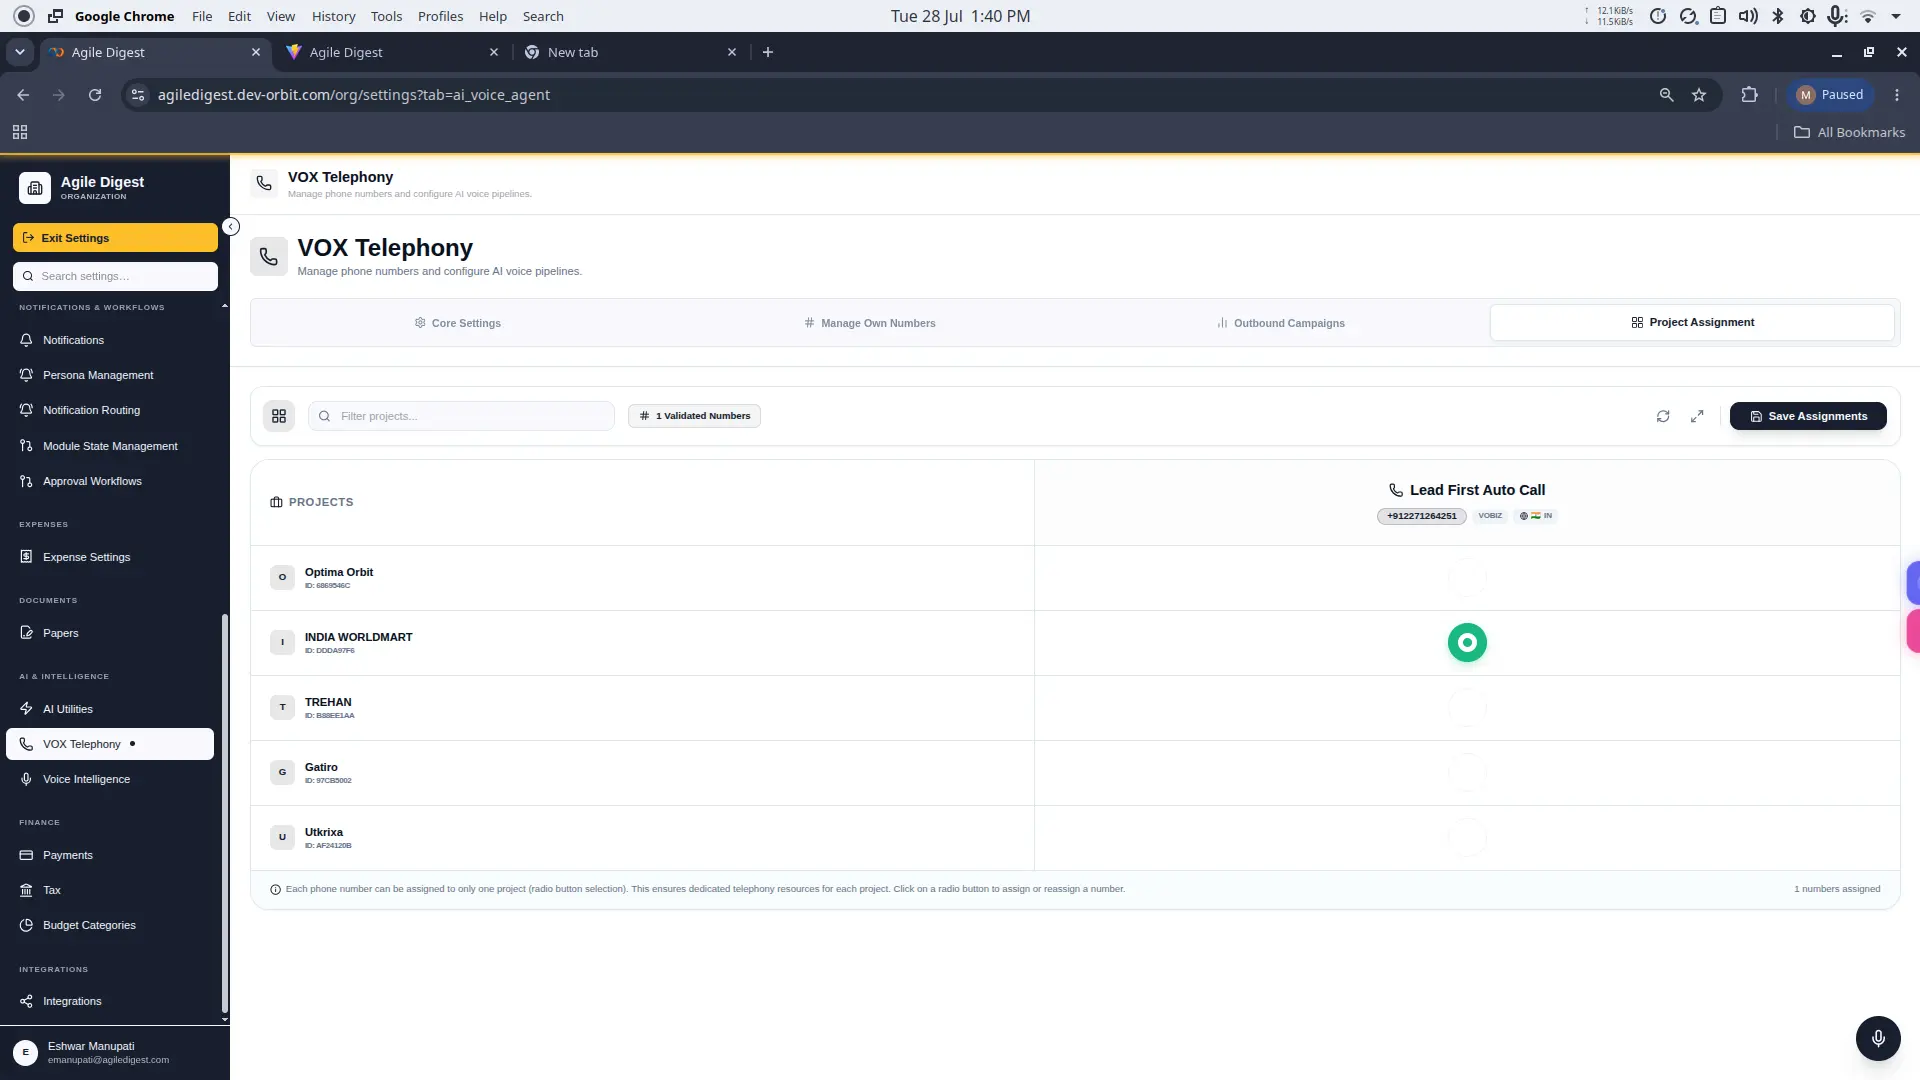Reload the page in Chrome
The image size is (1920, 1080).
click(95, 95)
